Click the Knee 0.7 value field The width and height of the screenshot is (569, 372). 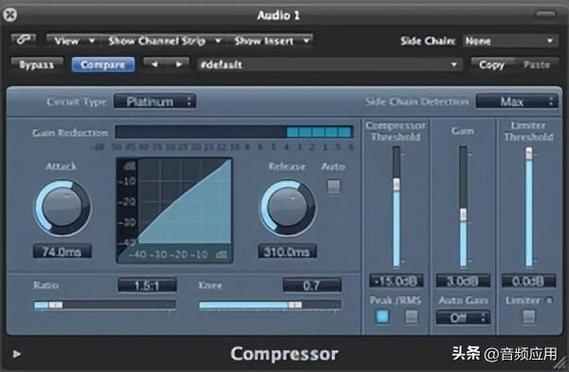coord(312,285)
